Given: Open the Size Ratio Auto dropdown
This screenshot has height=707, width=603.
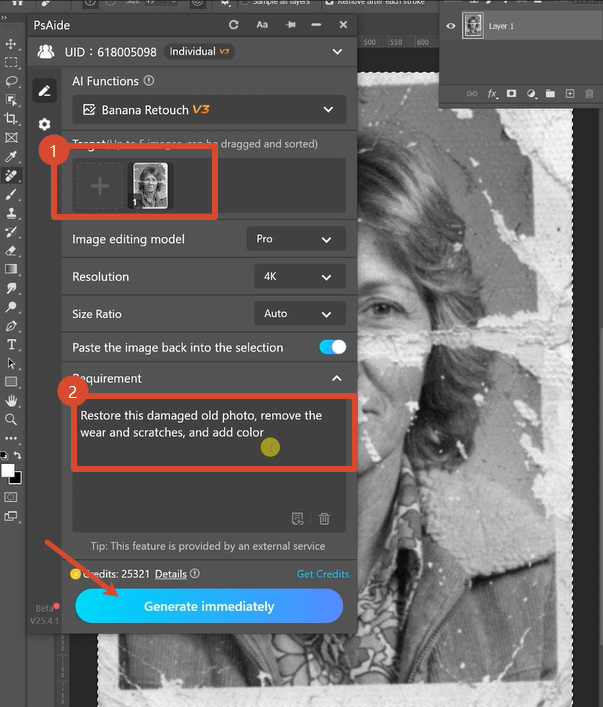Looking at the screenshot, I should pos(300,313).
